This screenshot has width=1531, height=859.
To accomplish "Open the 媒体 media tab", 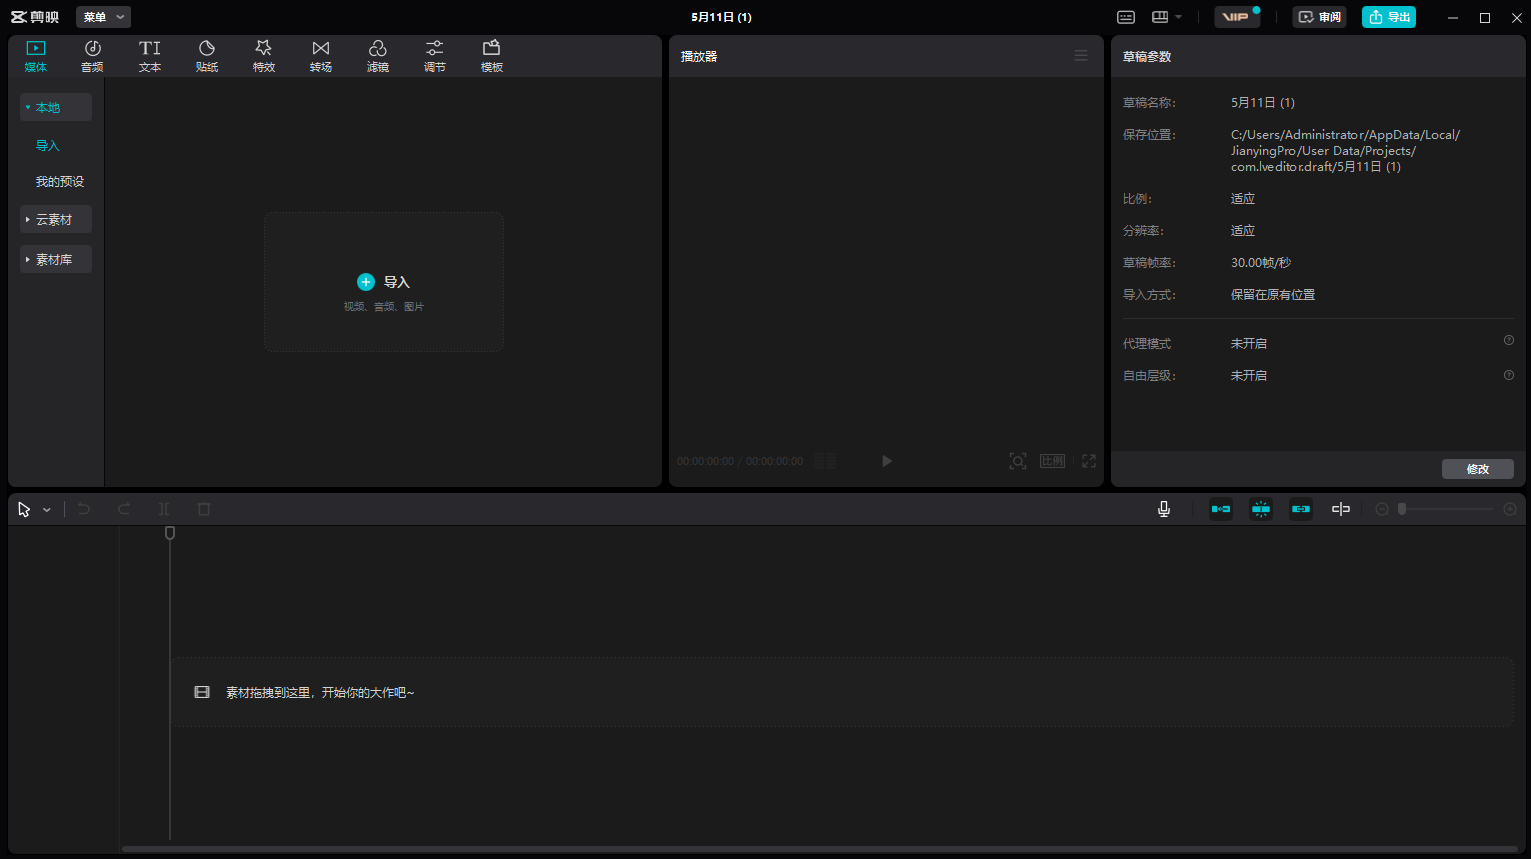I will [36, 56].
